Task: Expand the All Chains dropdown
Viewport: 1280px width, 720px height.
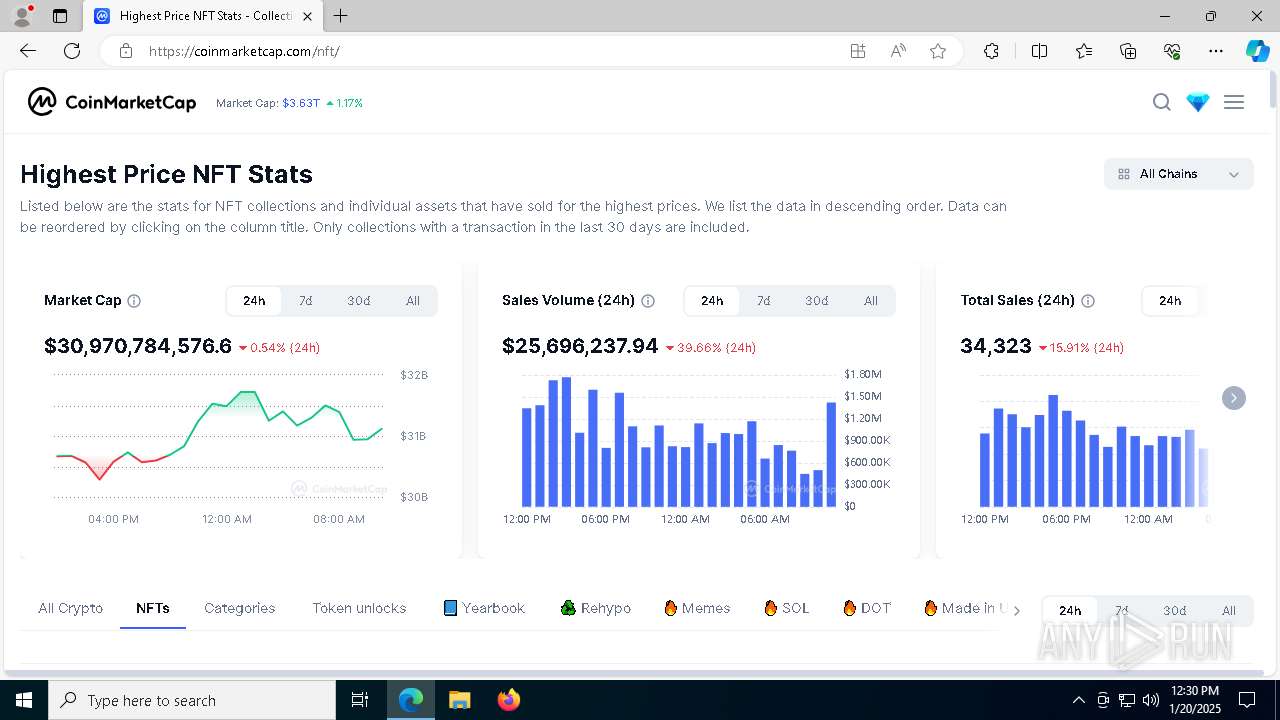Action: [x=1179, y=174]
